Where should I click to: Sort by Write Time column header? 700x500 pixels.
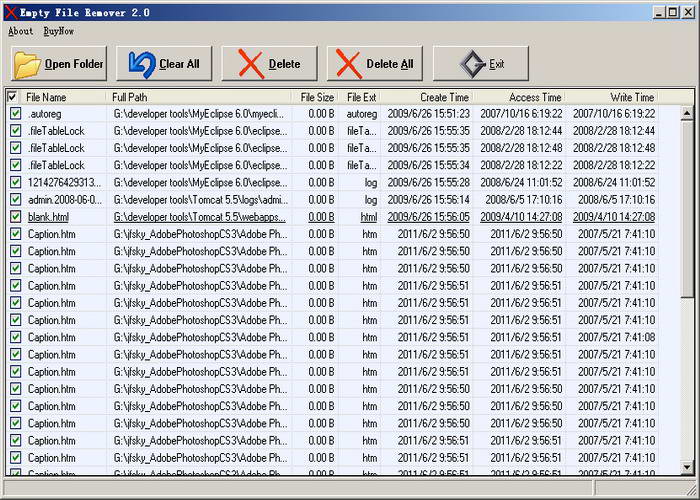pos(612,97)
